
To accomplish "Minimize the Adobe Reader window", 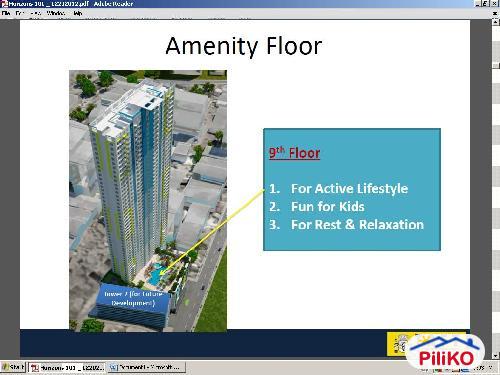I will (478, 4).
